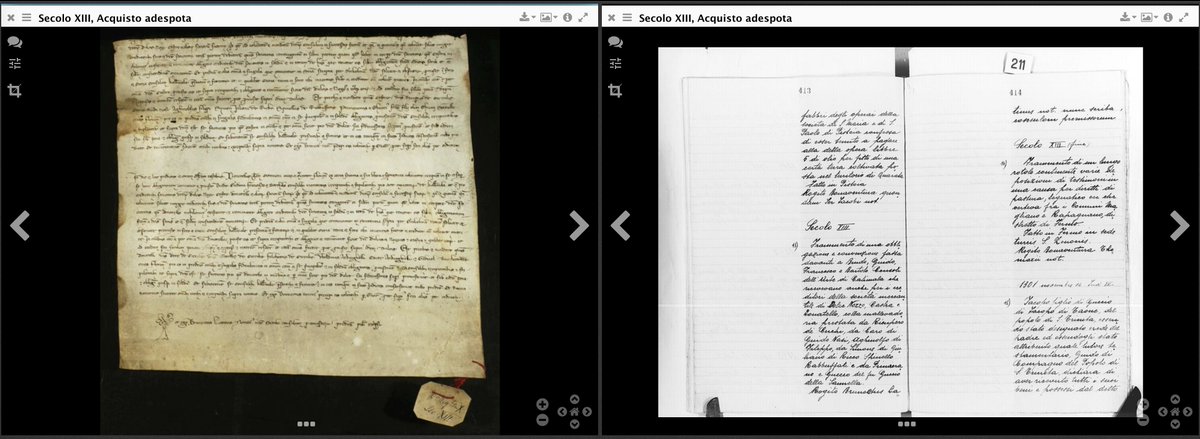Viewport: 1200px width, 439px height.
Task: Reset view with home icon in left window
Action: coord(574,412)
